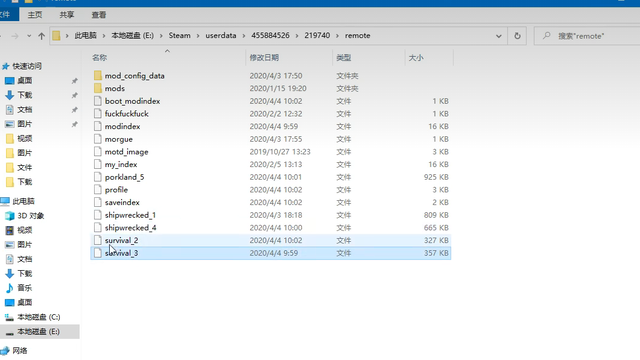Open the 查看 ribbon tab

(99, 15)
